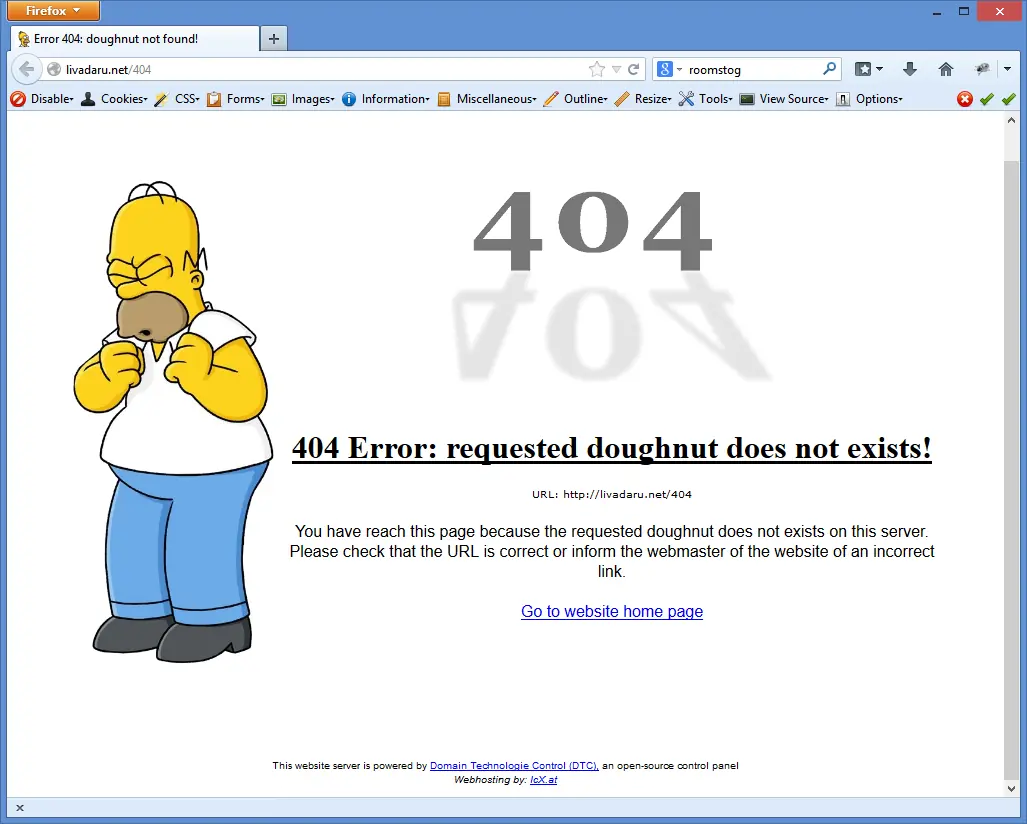Open the Domain Technologie Control (DTC) link

514,766
